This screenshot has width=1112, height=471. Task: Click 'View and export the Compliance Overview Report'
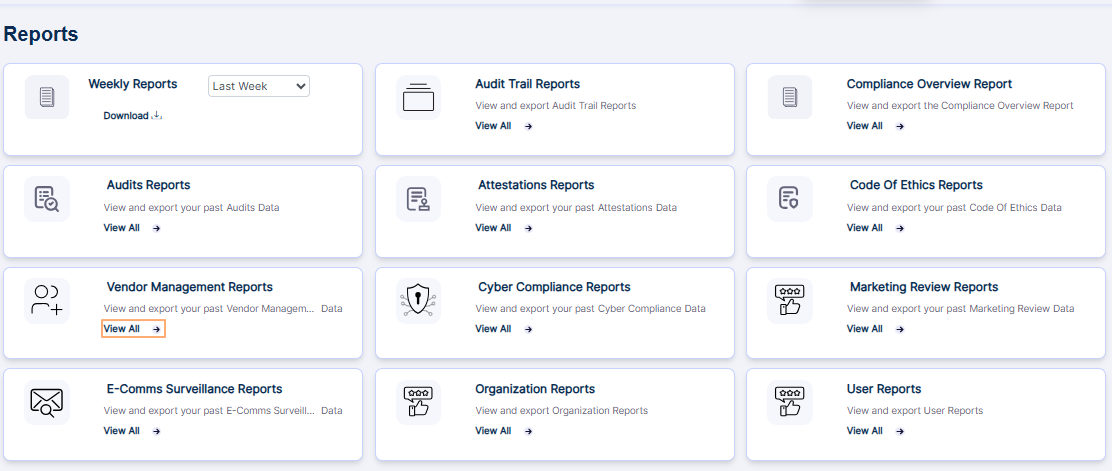960,106
